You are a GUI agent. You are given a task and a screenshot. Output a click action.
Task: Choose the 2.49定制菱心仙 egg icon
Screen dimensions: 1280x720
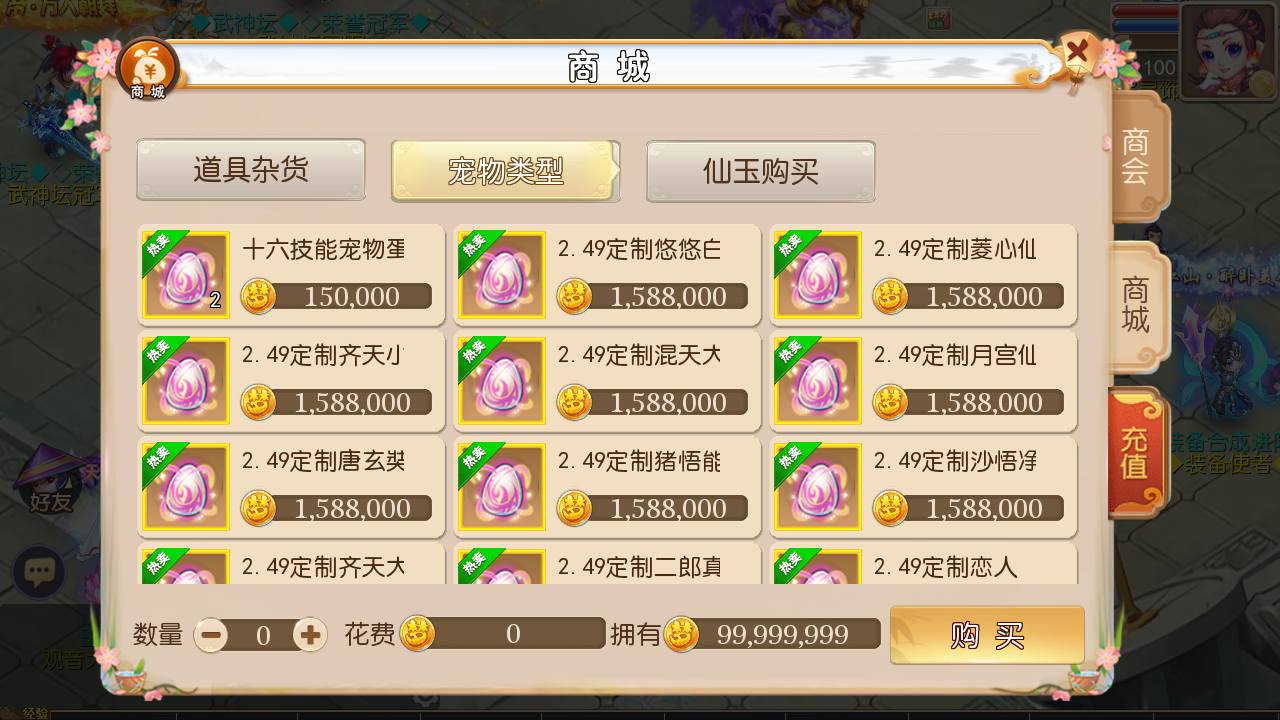tap(818, 275)
